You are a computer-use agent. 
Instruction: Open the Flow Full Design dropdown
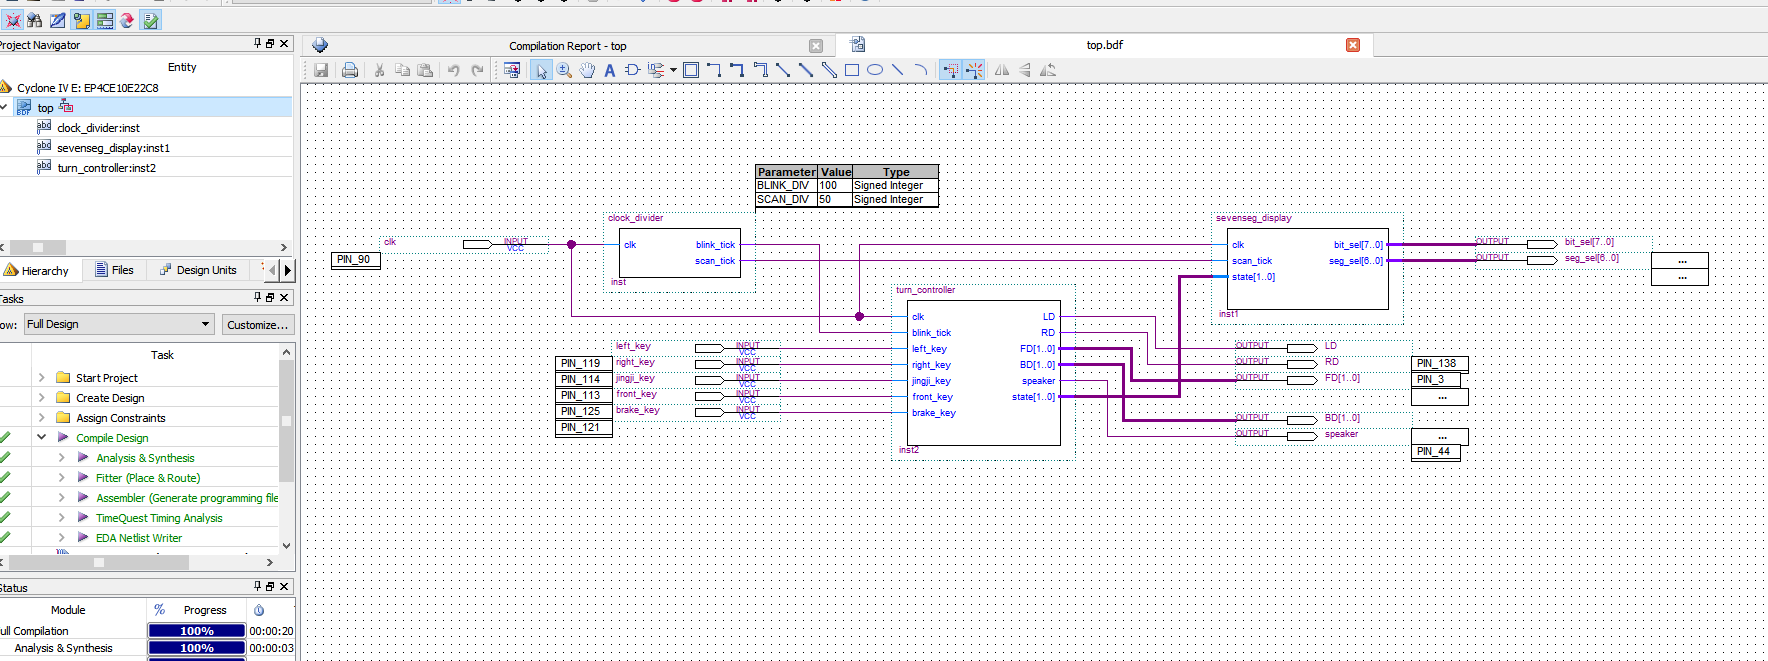(119, 324)
